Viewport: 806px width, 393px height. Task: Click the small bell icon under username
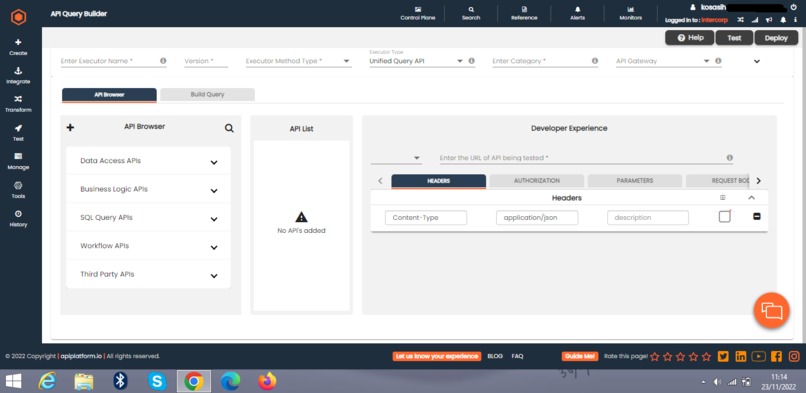click(x=783, y=20)
